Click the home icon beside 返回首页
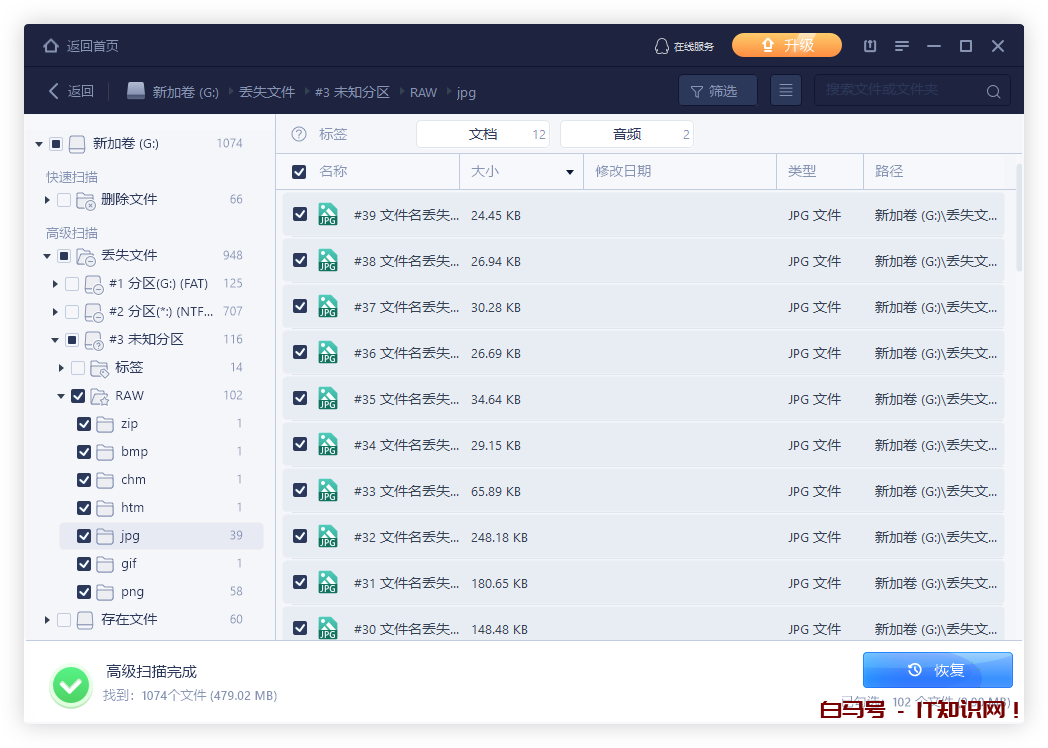1048x748 pixels. (x=49, y=45)
